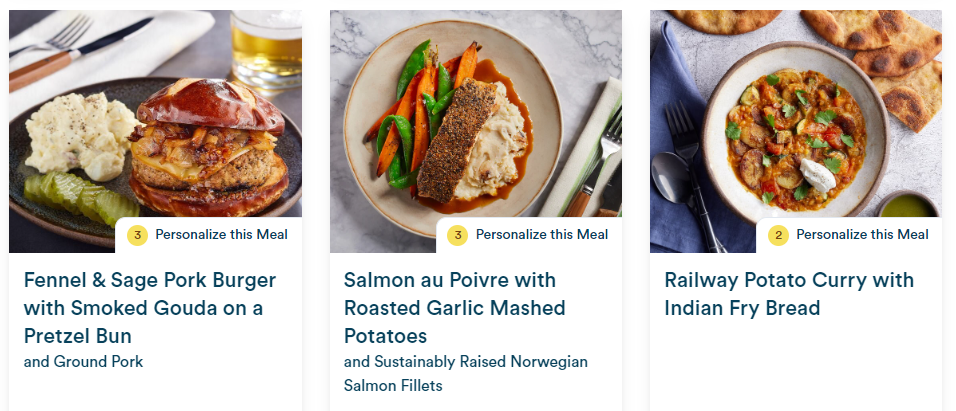This screenshot has height=411, width=956.
Task: Click the yellow 2 badge on Potato Curry card
Action: point(778,235)
